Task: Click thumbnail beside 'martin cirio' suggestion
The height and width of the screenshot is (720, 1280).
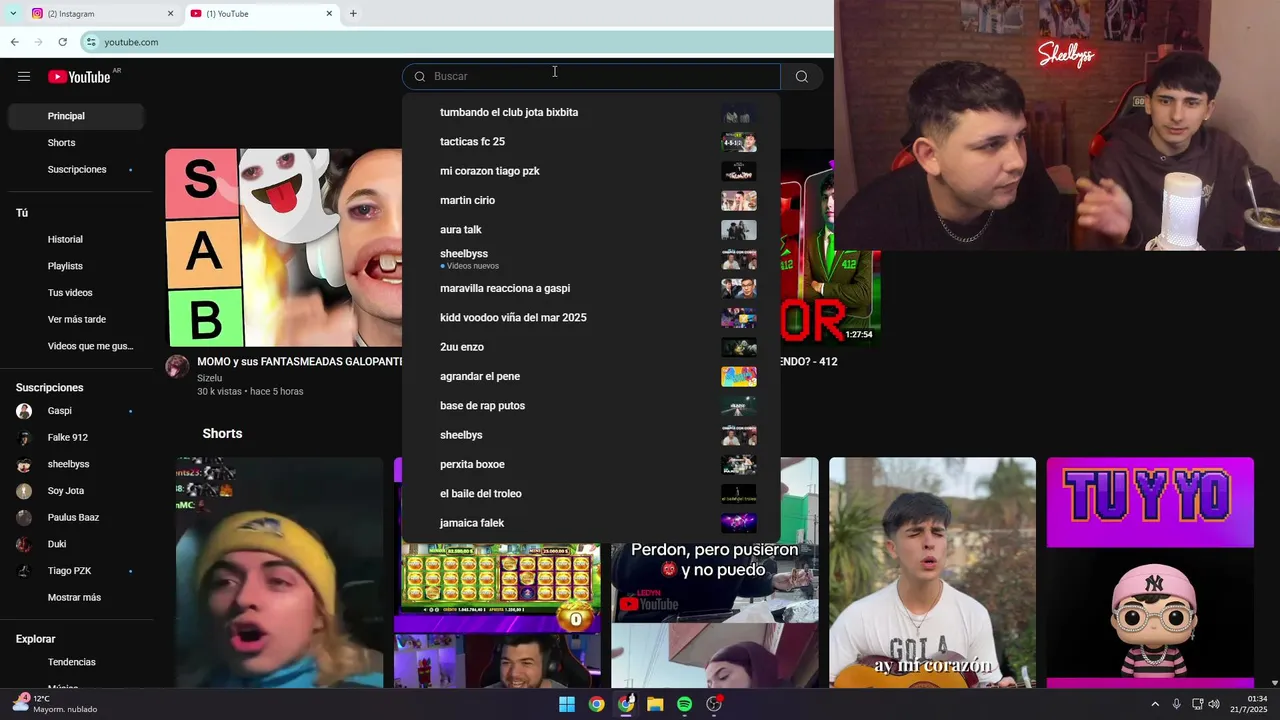Action: pyautogui.click(x=739, y=200)
